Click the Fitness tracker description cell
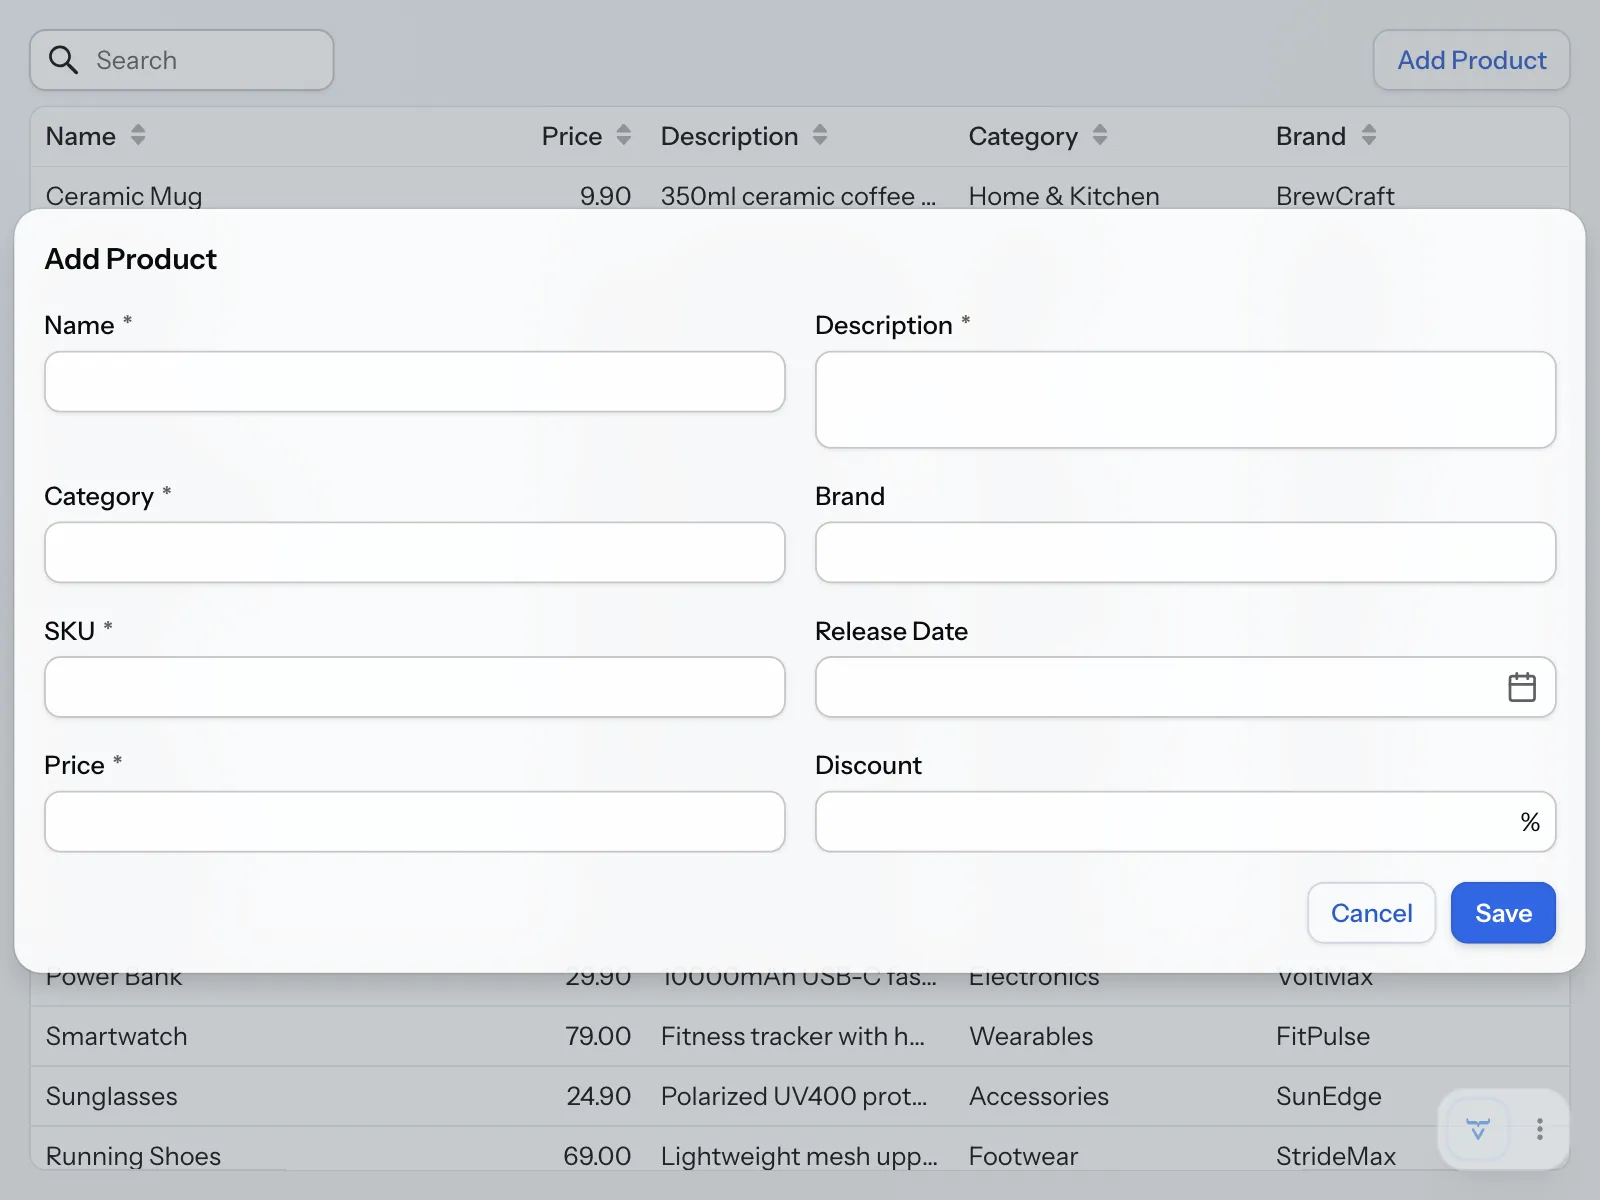The width and height of the screenshot is (1600, 1200). click(793, 1036)
